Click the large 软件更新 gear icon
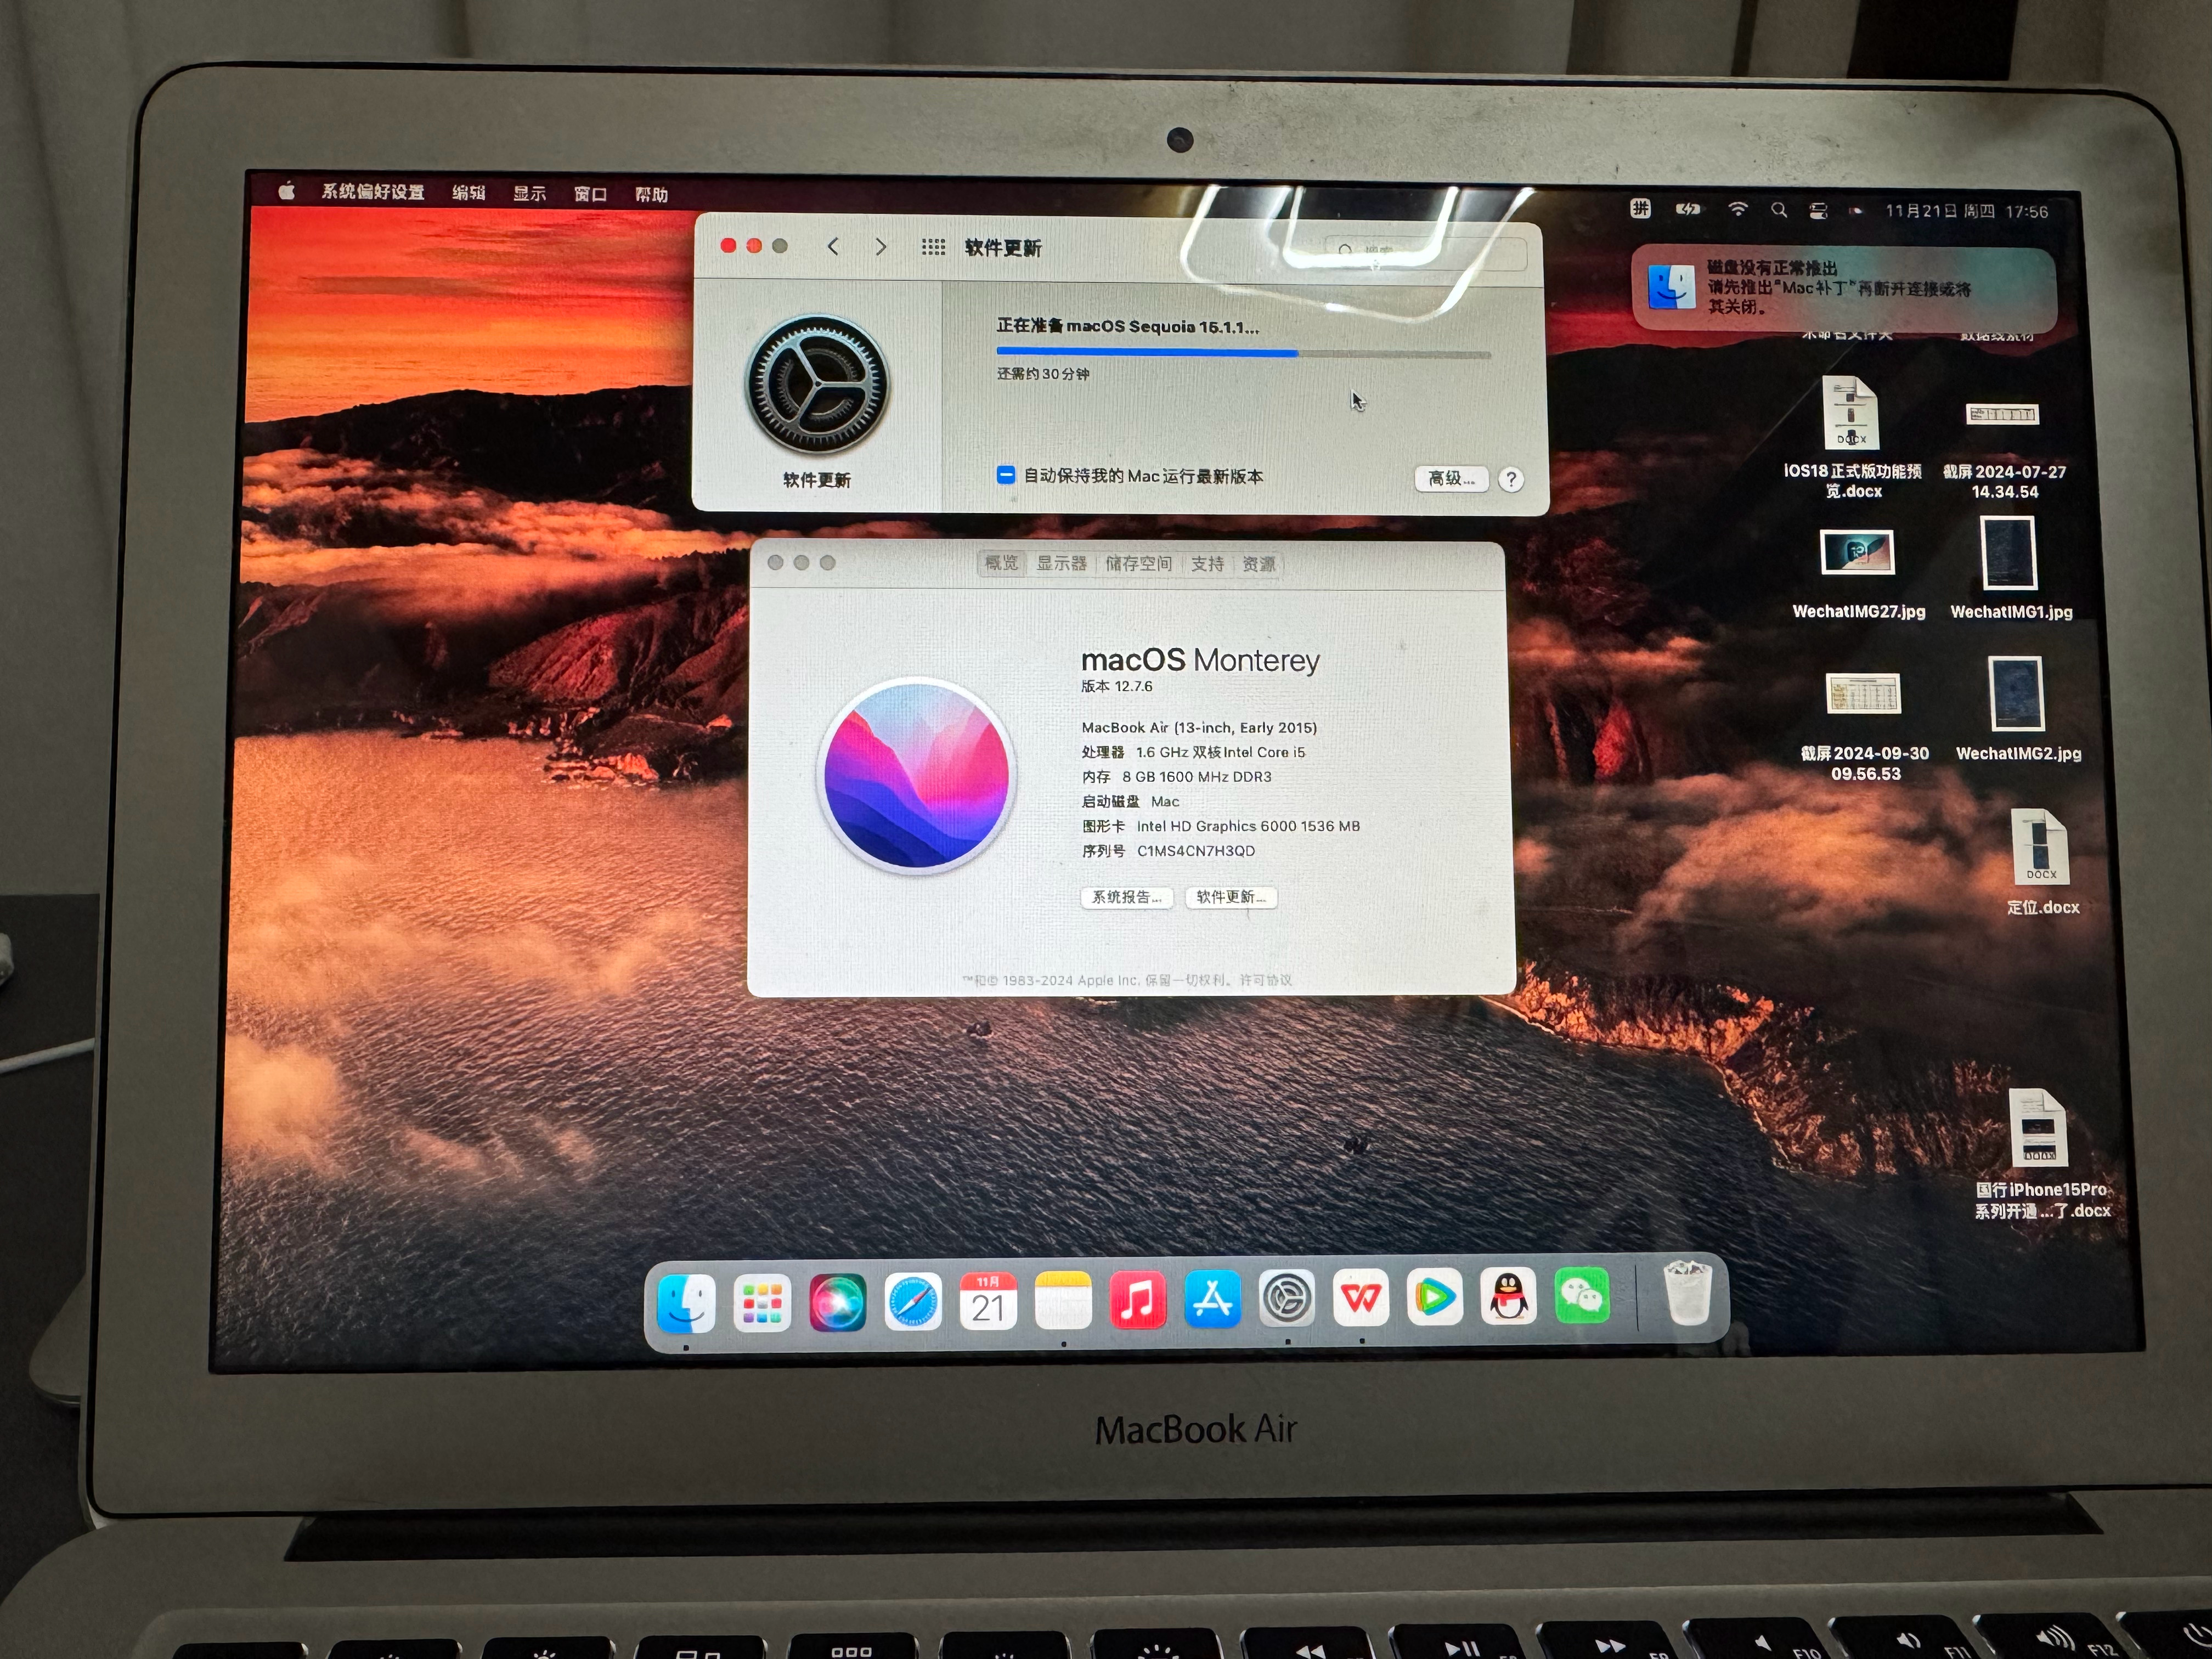This screenshot has height=1659, width=2212. coord(817,384)
